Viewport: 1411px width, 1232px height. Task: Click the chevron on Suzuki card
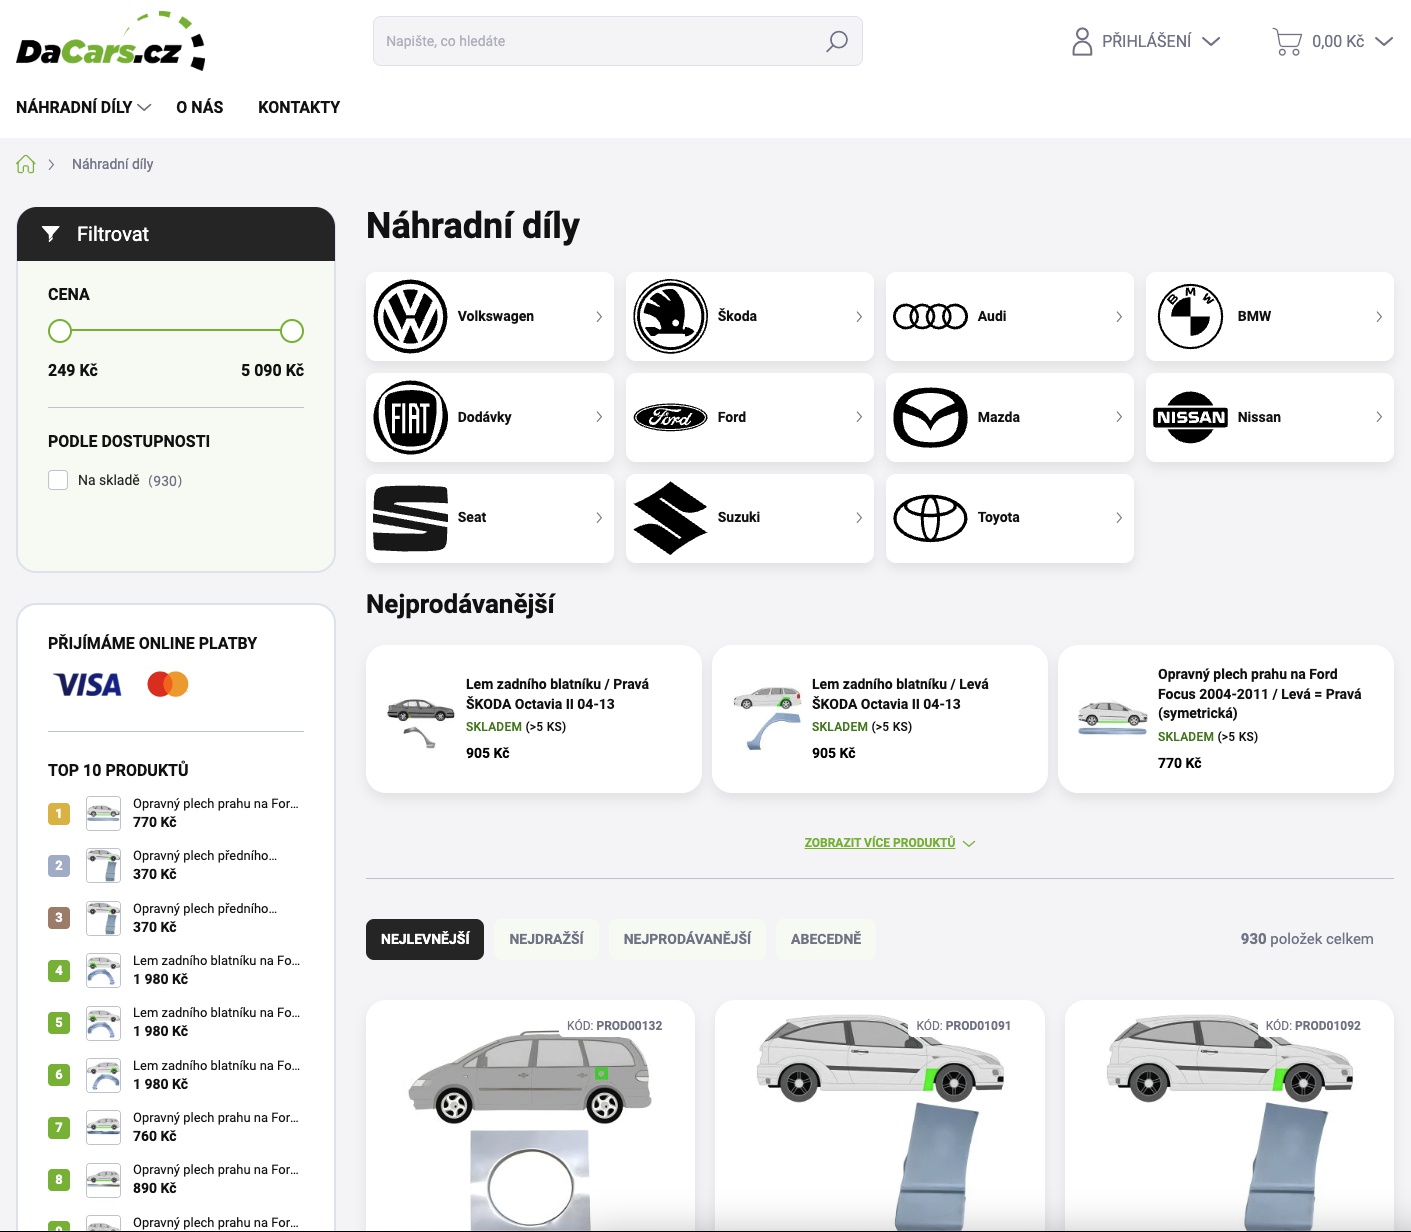(859, 518)
